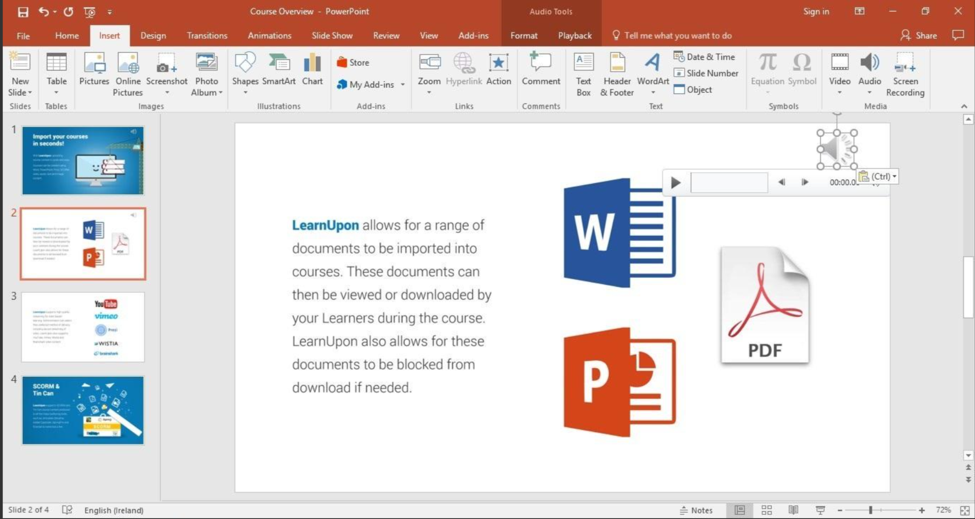
Task: Click Tell me what you want to do
Action: pos(672,35)
